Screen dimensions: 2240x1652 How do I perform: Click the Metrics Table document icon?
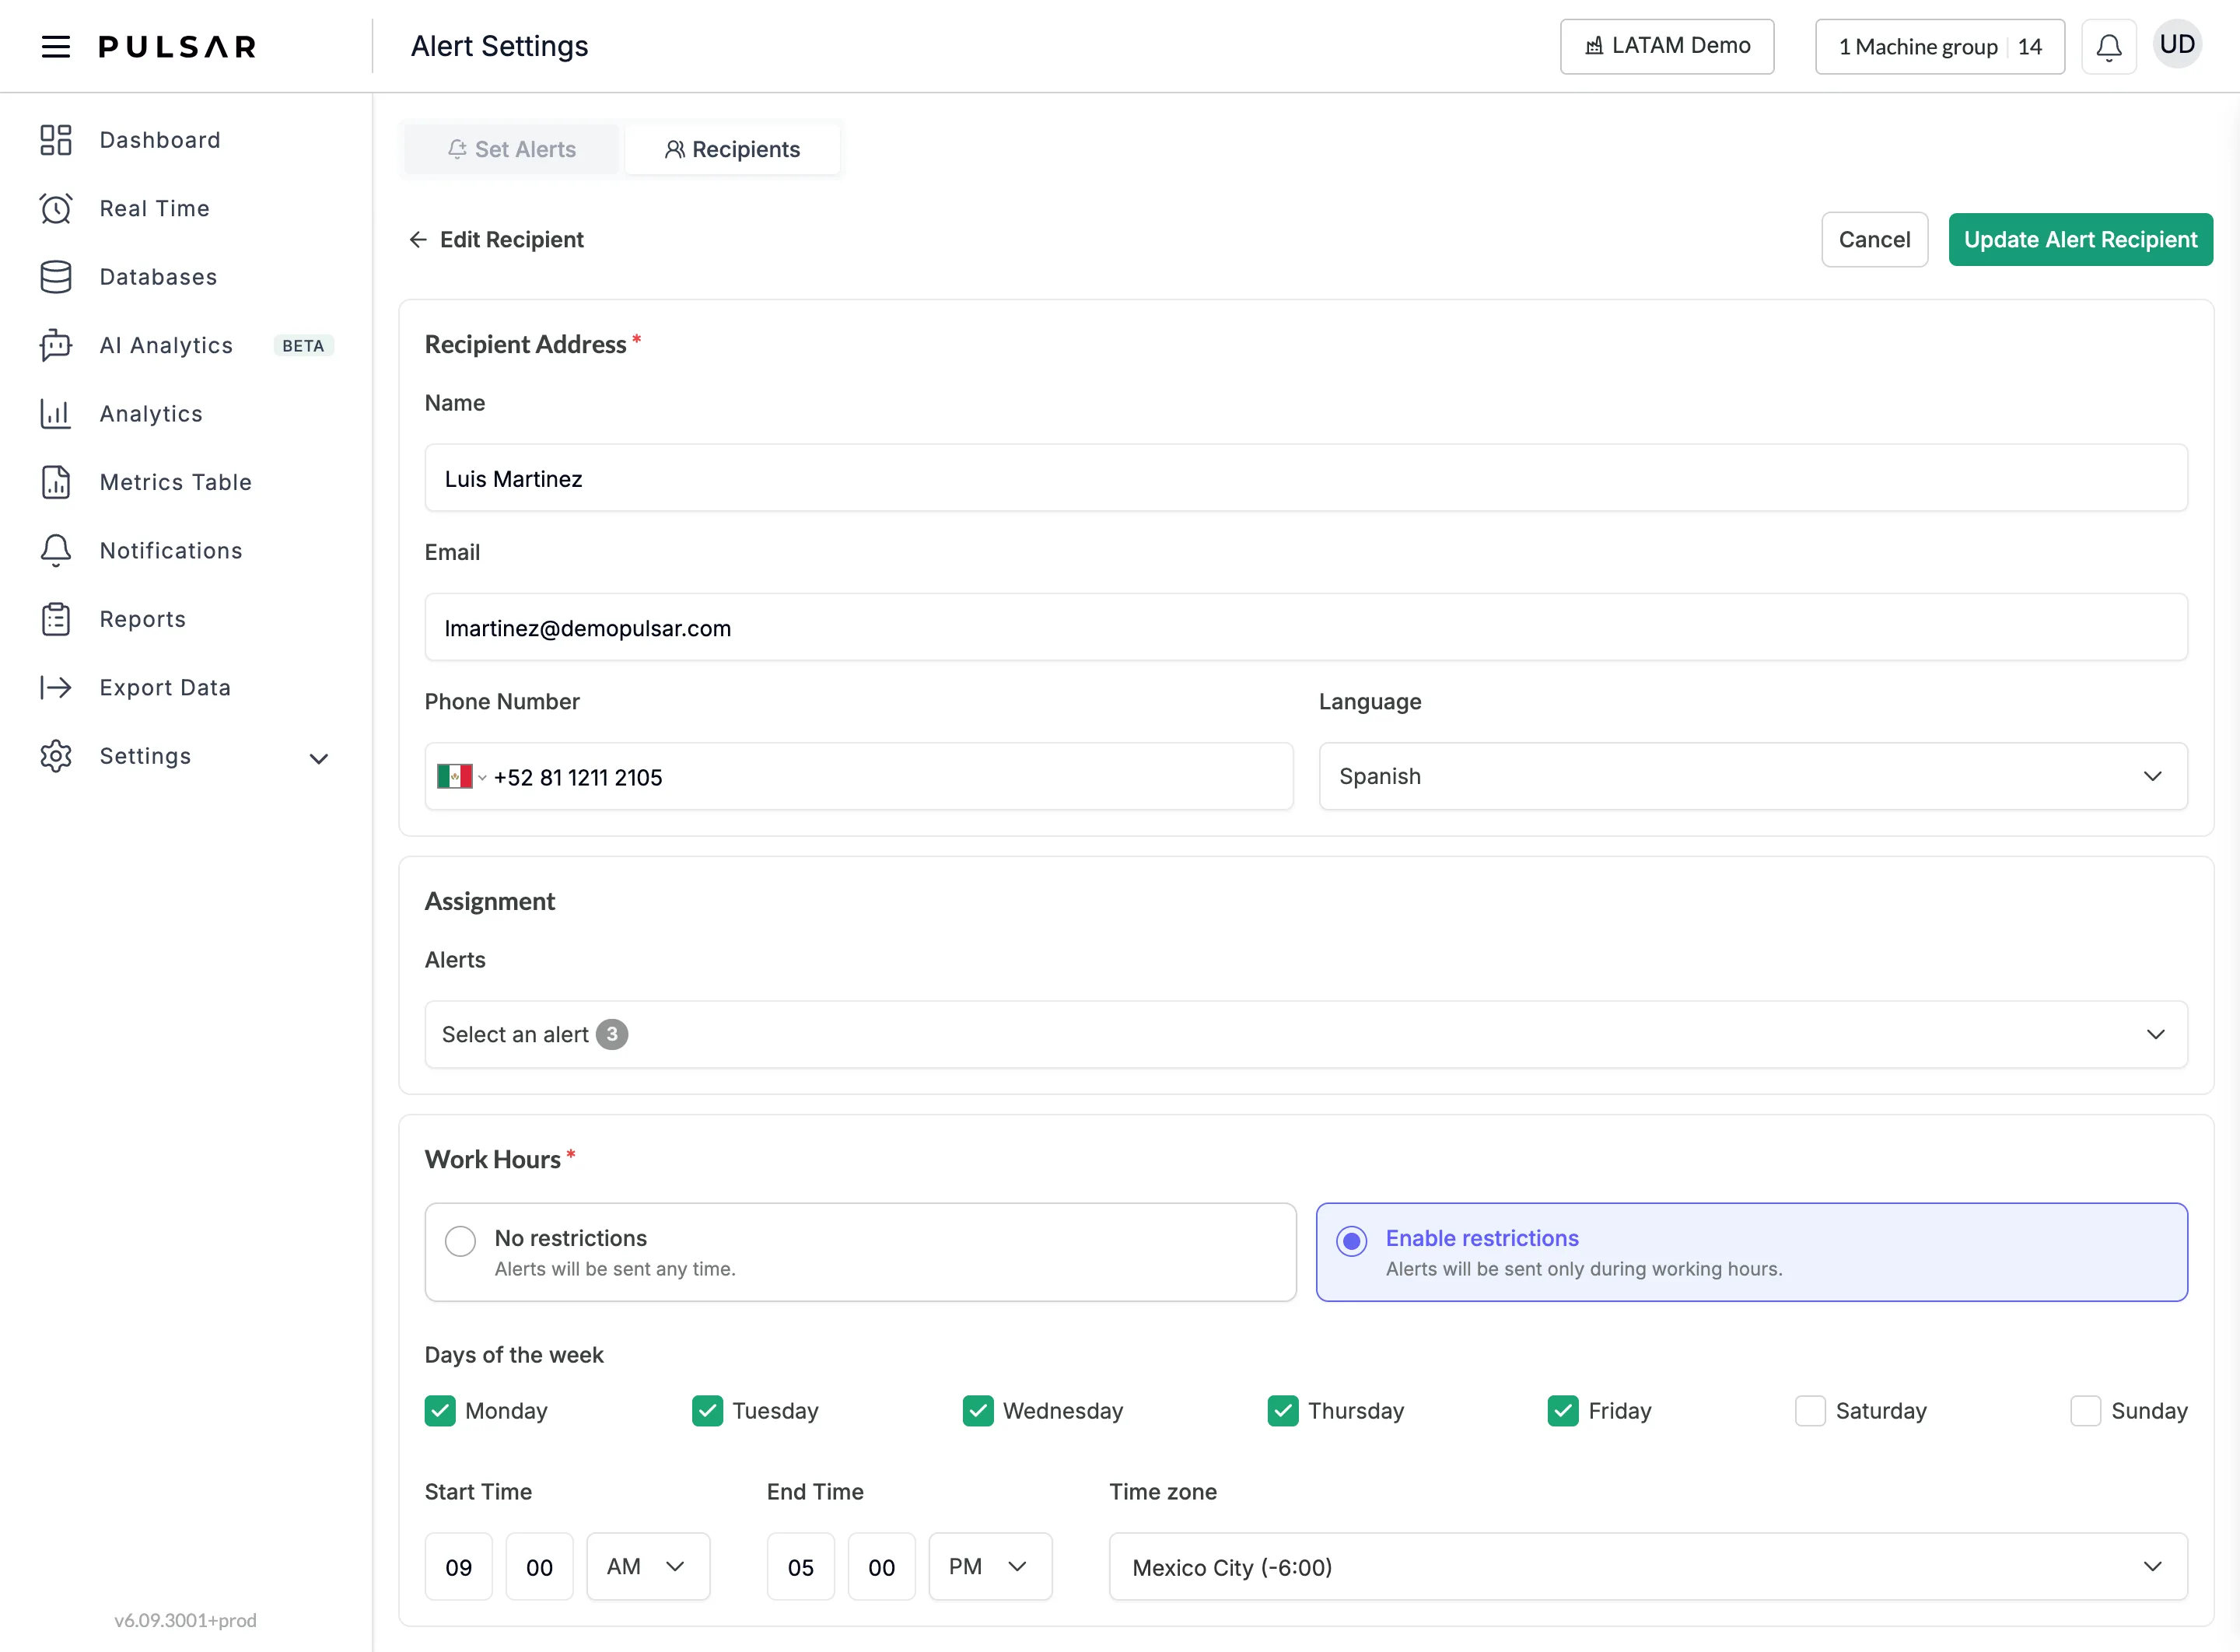(56, 482)
